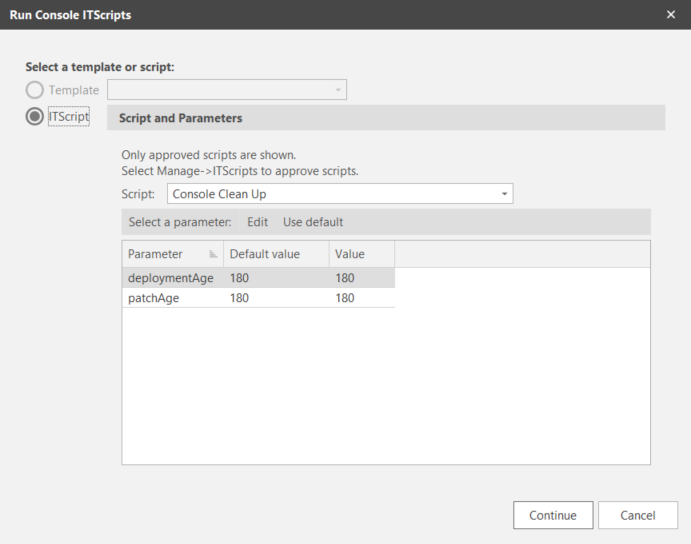Select the ITScript radio button
The height and width of the screenshot is (544, 691).
pyautogui.click(x=34, y=116)
